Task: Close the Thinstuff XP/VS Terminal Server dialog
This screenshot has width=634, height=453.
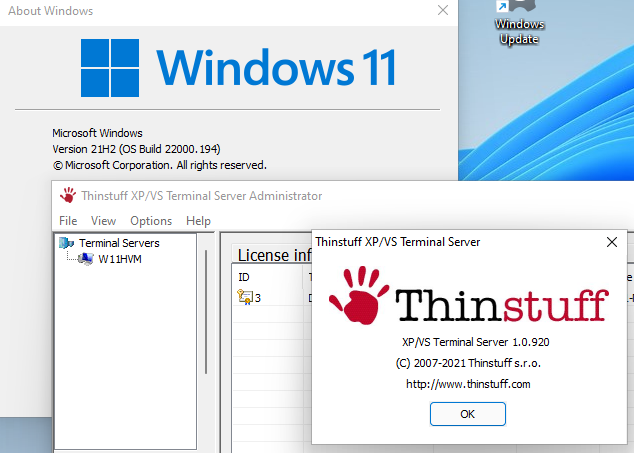Action: coord(612,242)
